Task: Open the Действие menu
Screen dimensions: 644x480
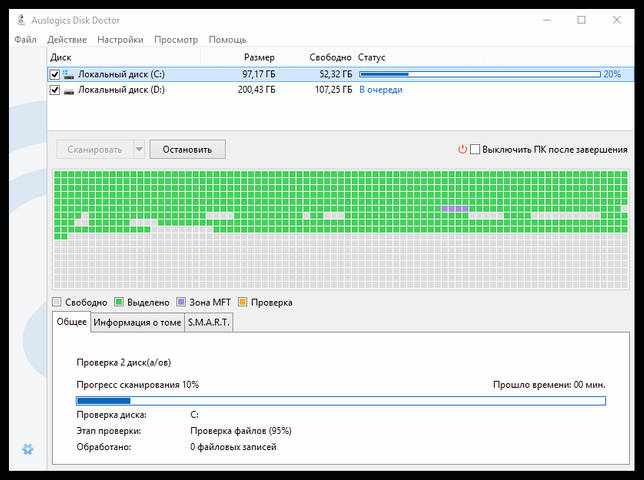Action: click(x=67, y=40)
